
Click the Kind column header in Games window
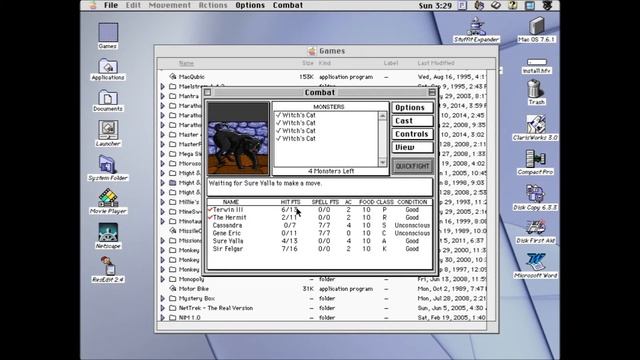[x=324, y=63]
